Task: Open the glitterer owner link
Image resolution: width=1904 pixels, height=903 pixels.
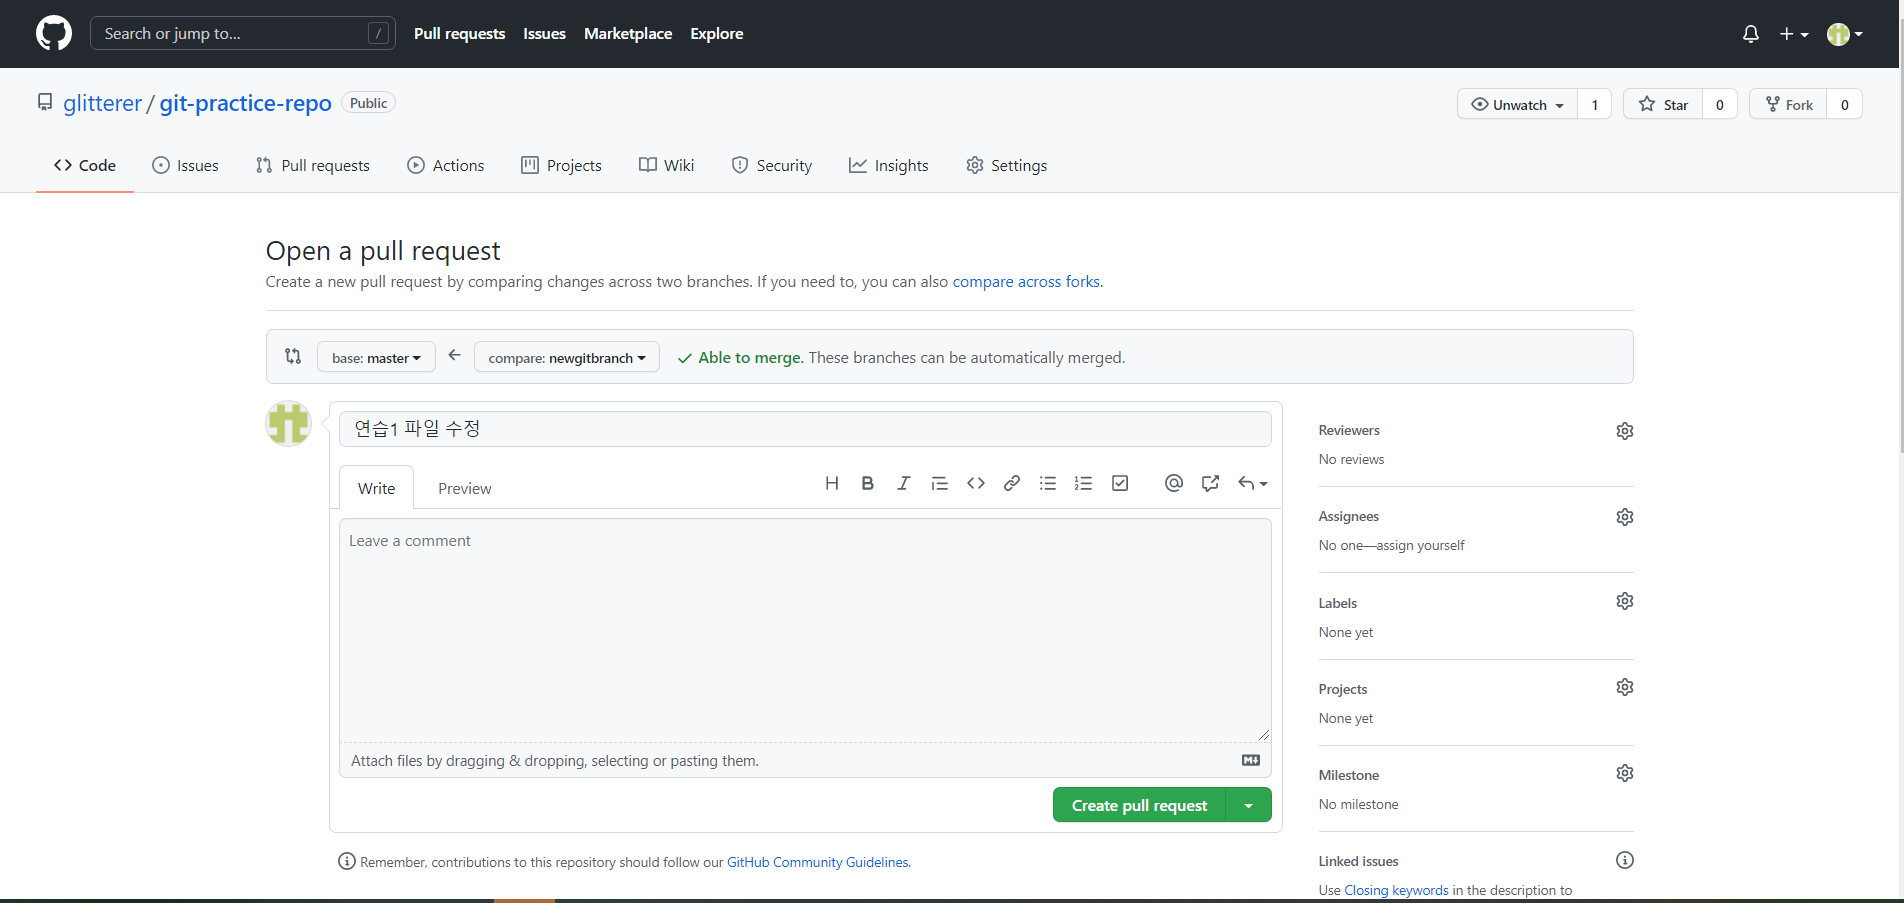Action: [102, 103]
